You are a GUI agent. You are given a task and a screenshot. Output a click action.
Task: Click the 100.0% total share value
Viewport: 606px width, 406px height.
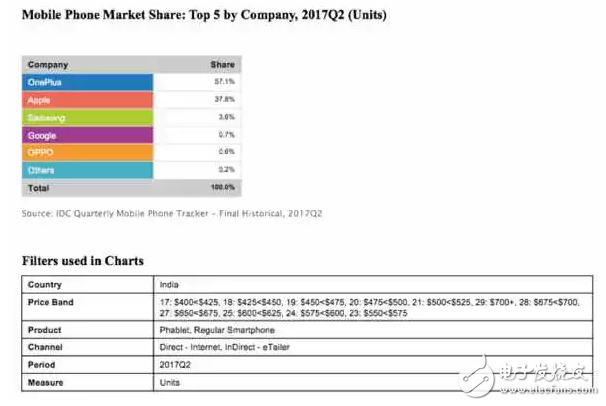click(x=223, y=187)
